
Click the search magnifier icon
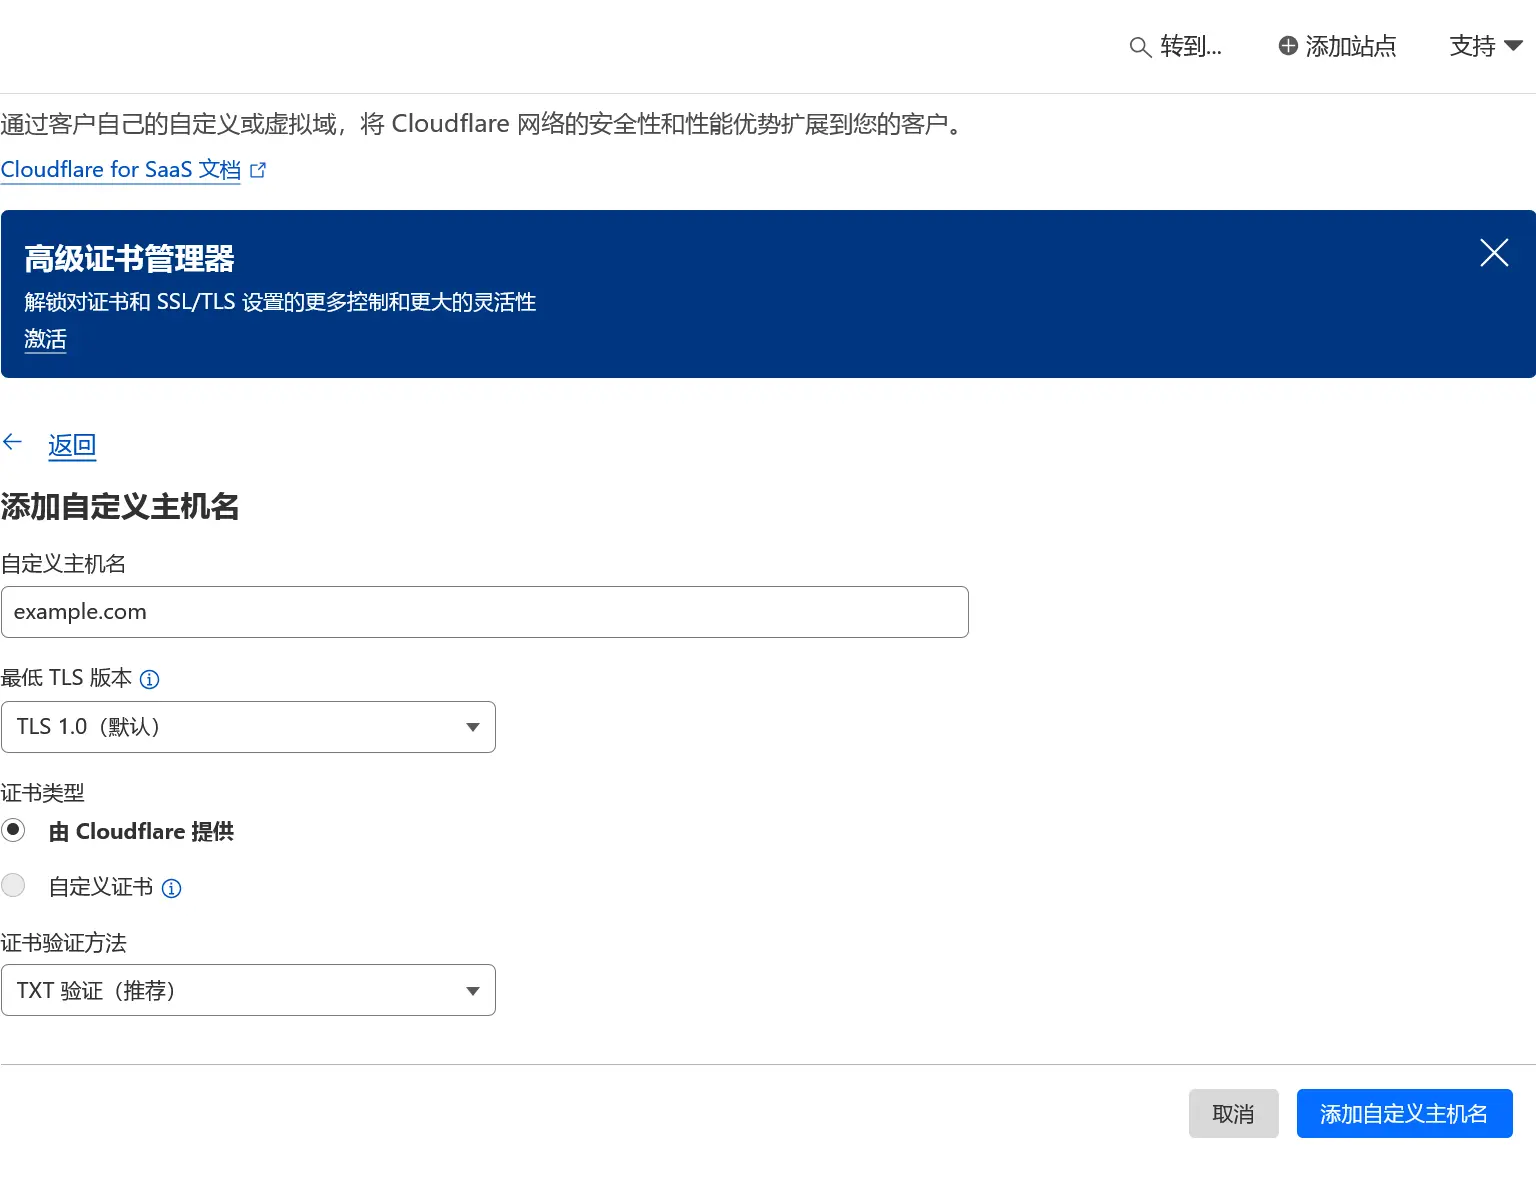pyautogui.click(x=1140, y=47)
